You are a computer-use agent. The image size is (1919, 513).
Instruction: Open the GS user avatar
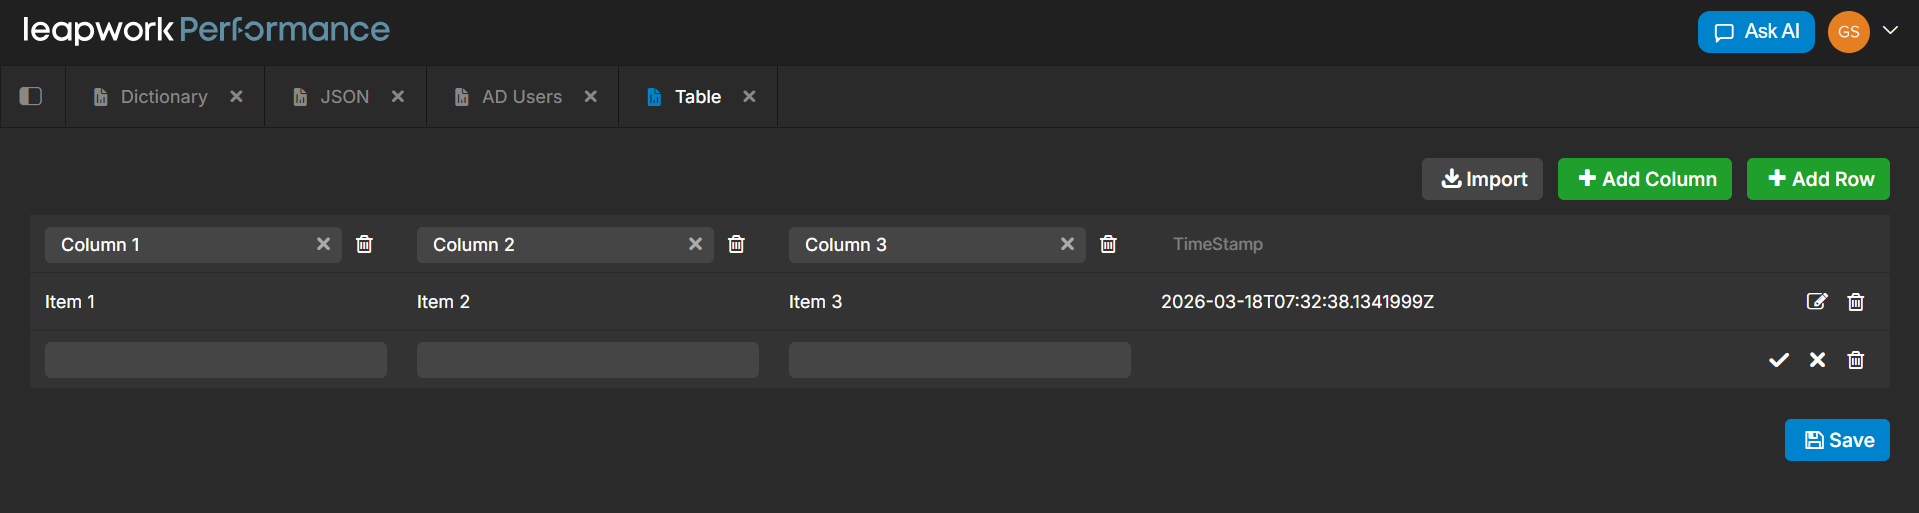click(1848, 32)
